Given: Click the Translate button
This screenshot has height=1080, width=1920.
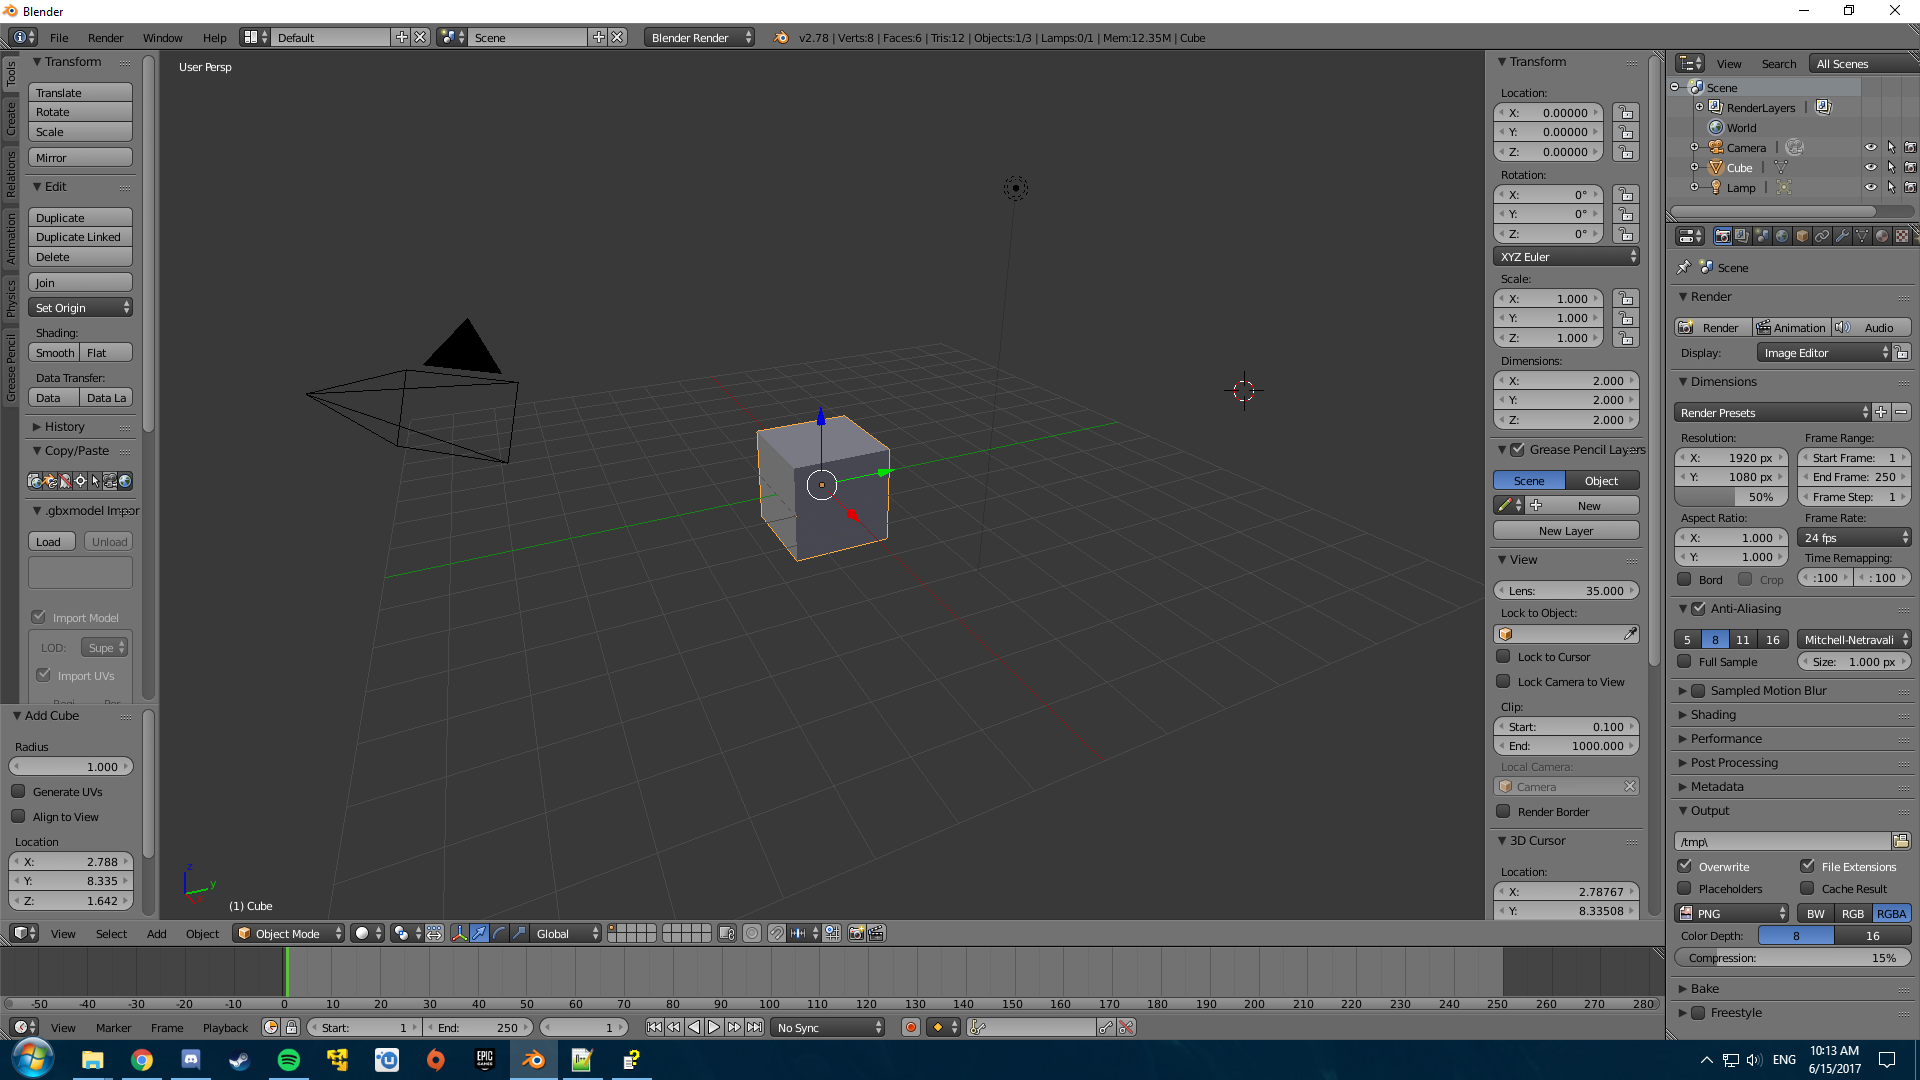Looking at the screenshot, I should pyautogui.click(x=80, y=93).
